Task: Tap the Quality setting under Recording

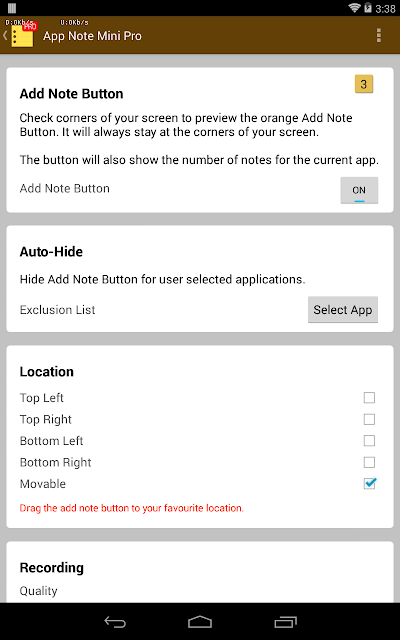Action: click(x=38, y=591)
